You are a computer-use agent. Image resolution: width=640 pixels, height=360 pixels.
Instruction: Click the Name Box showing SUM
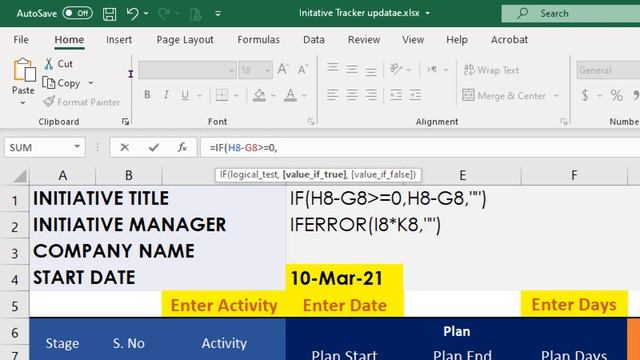(x=44, y=147)
